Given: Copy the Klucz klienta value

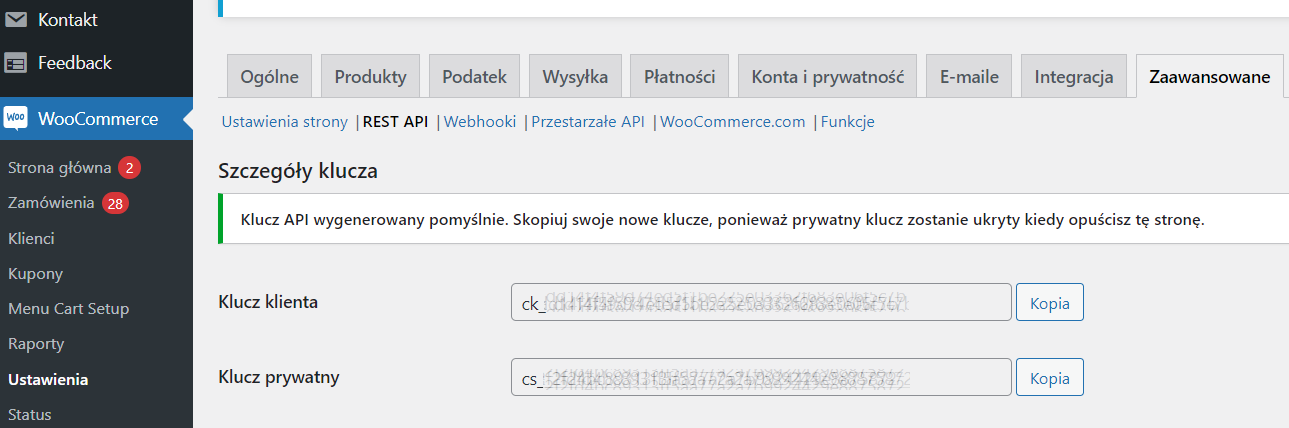Looking at the screenshot, I should point(1049,302).
